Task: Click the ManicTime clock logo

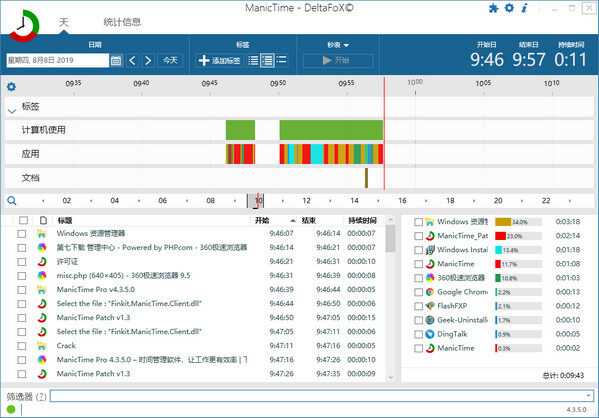Action: point(24,25)
